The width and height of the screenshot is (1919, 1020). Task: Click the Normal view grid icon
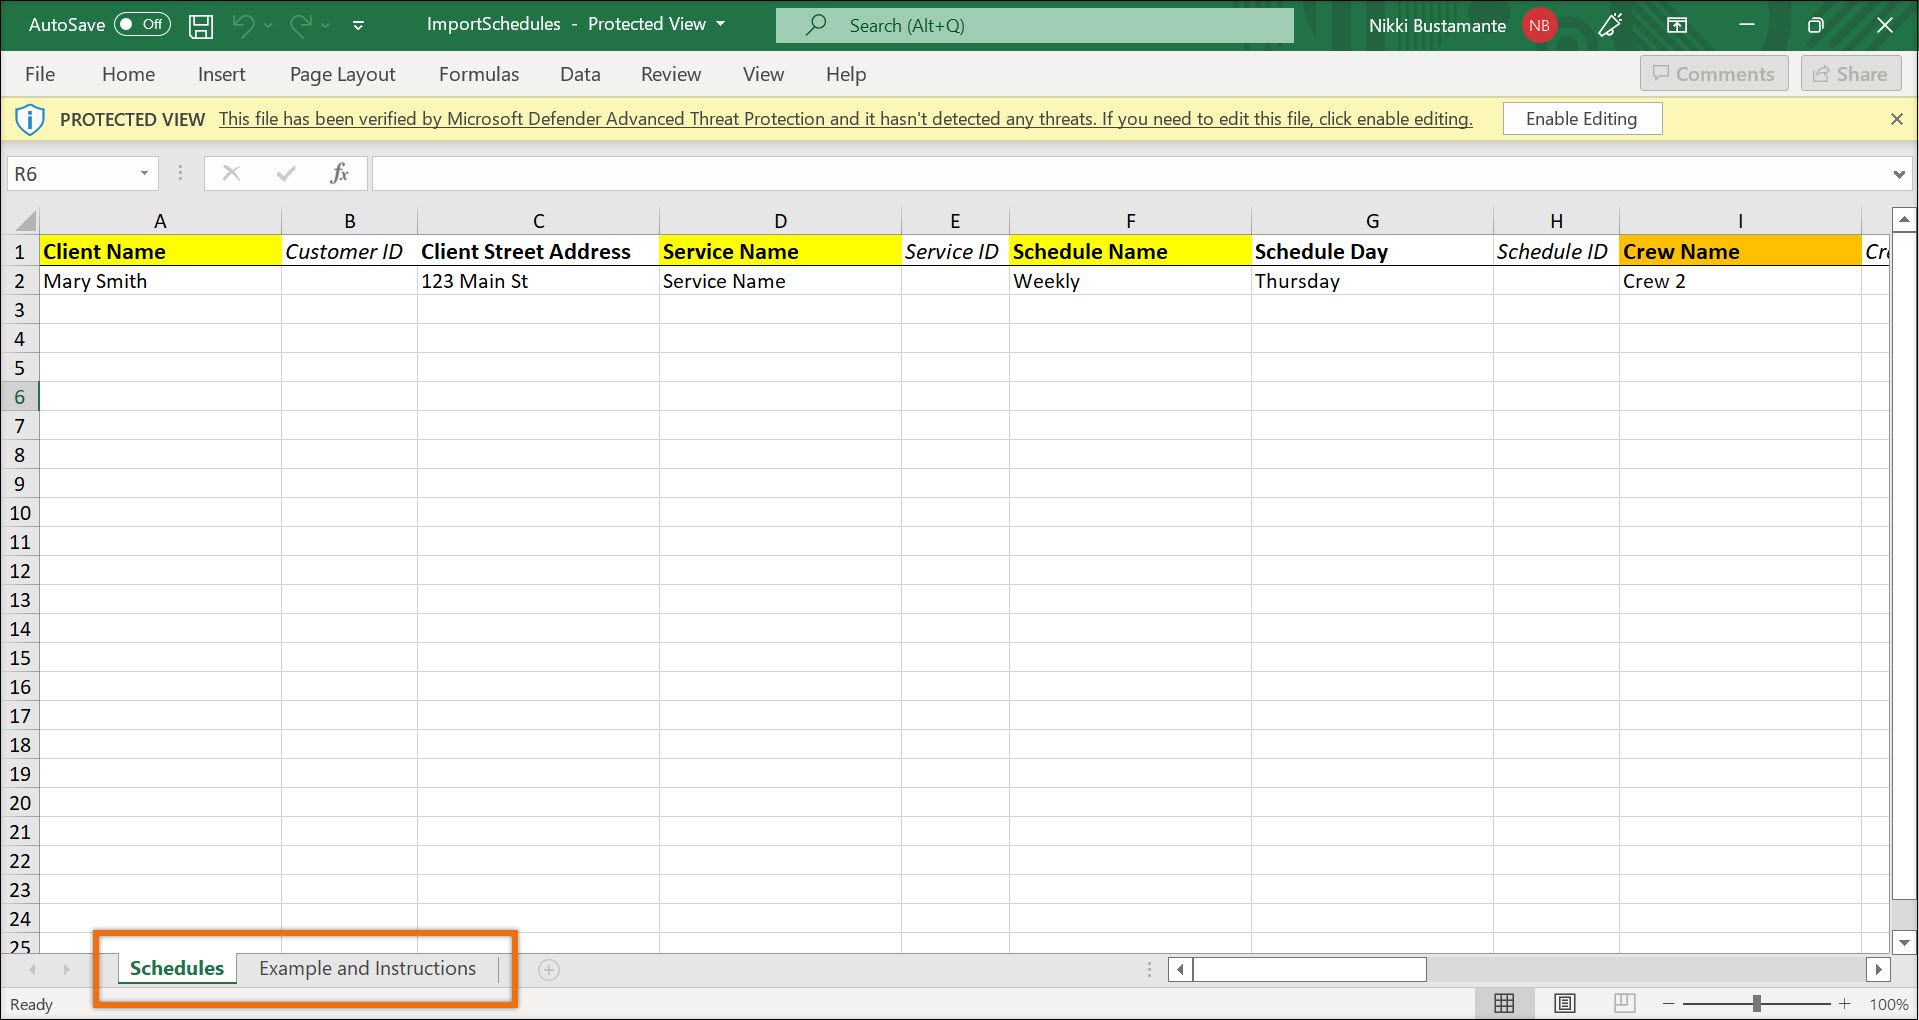[1504, 1003]
